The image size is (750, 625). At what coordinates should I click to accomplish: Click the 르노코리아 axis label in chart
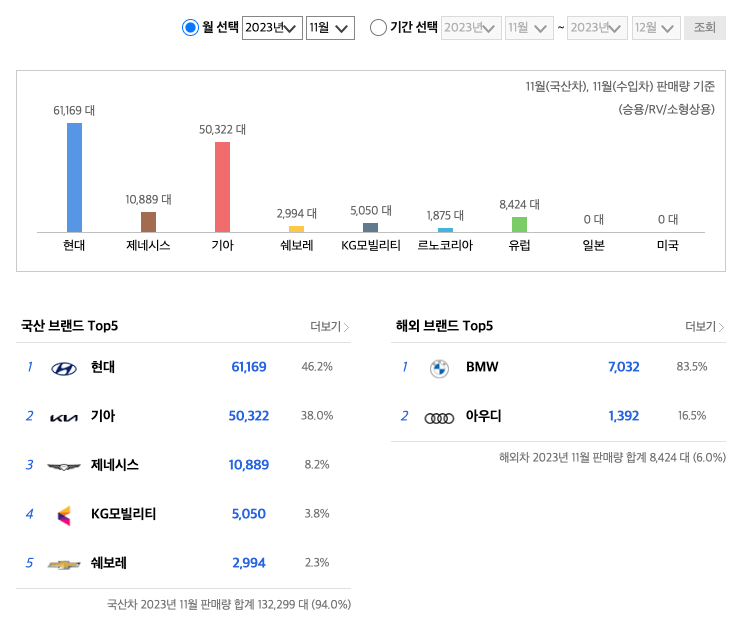coord(445,245)
